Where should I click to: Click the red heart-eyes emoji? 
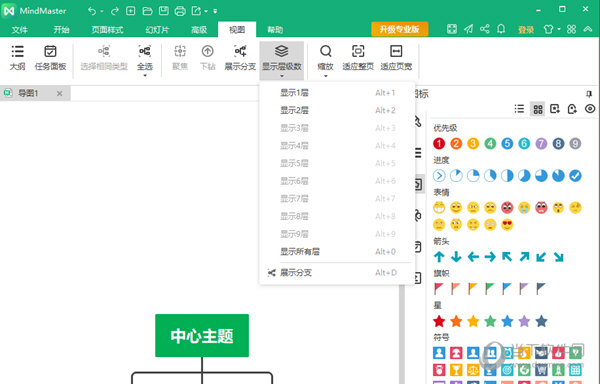[x=507, y=225]
